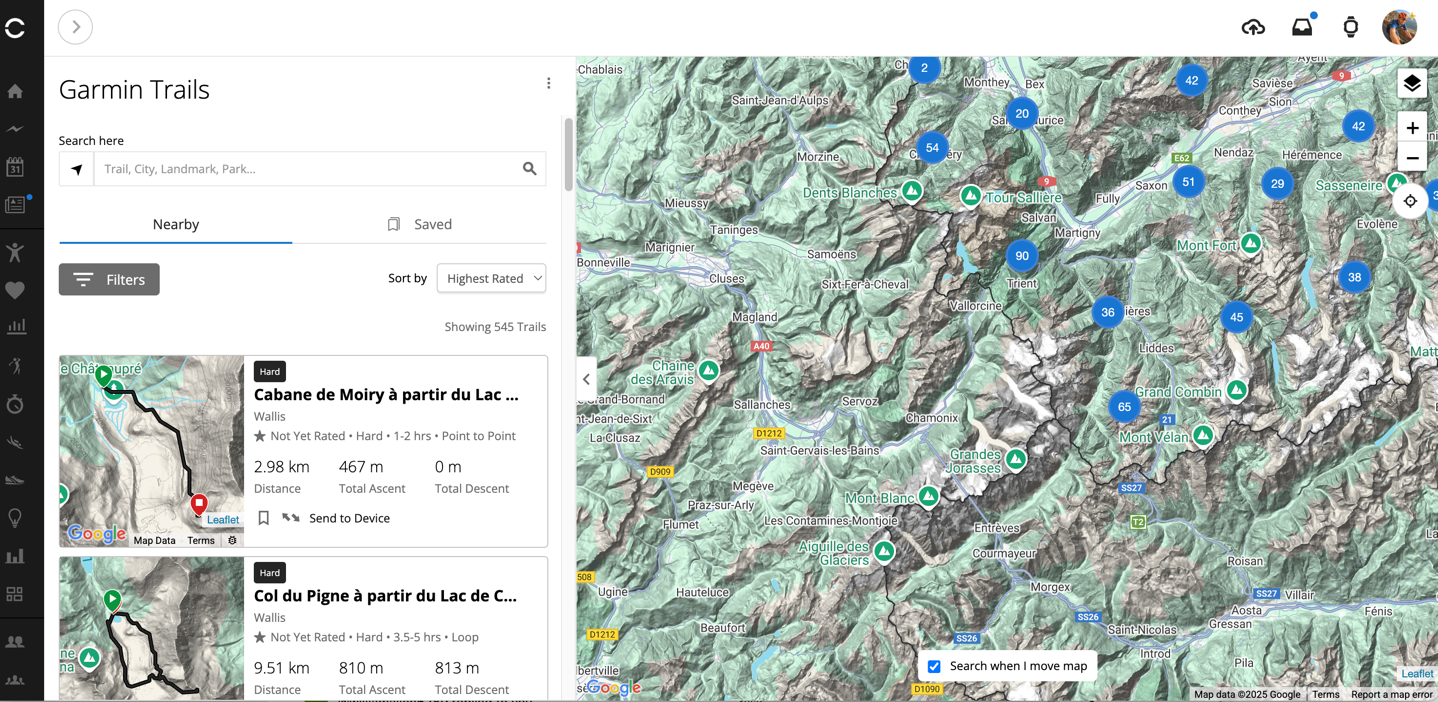This screenshot has width=1438, height=702.
Task: Open the shoe Gear icon
Action: click(x=15, y=480)
